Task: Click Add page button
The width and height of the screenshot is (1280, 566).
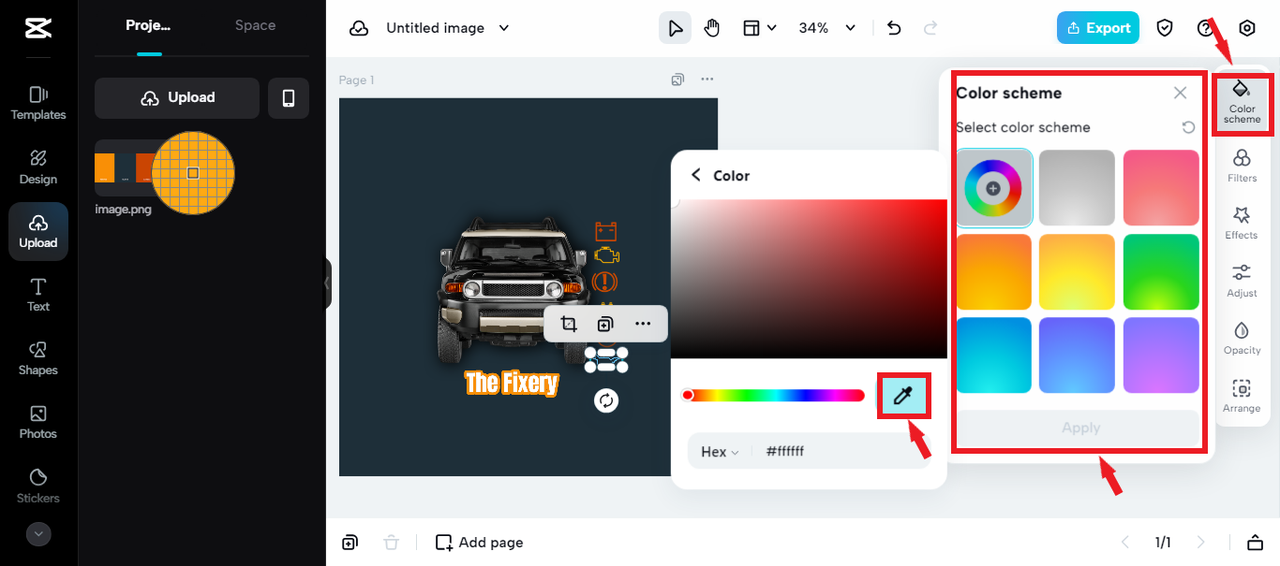Action: [480, 543]
